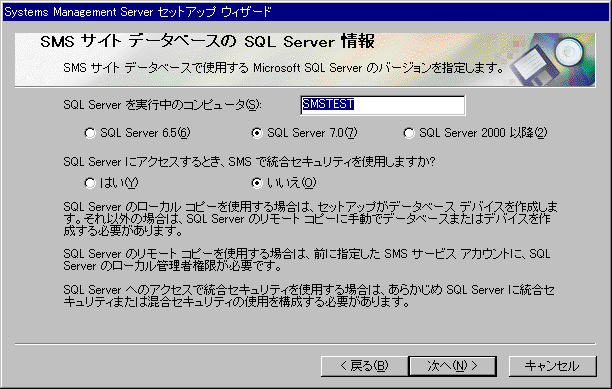The width and height of the screenshot is (612, 389).
Task: Click the integrated security question text
Action: [249, 162]
